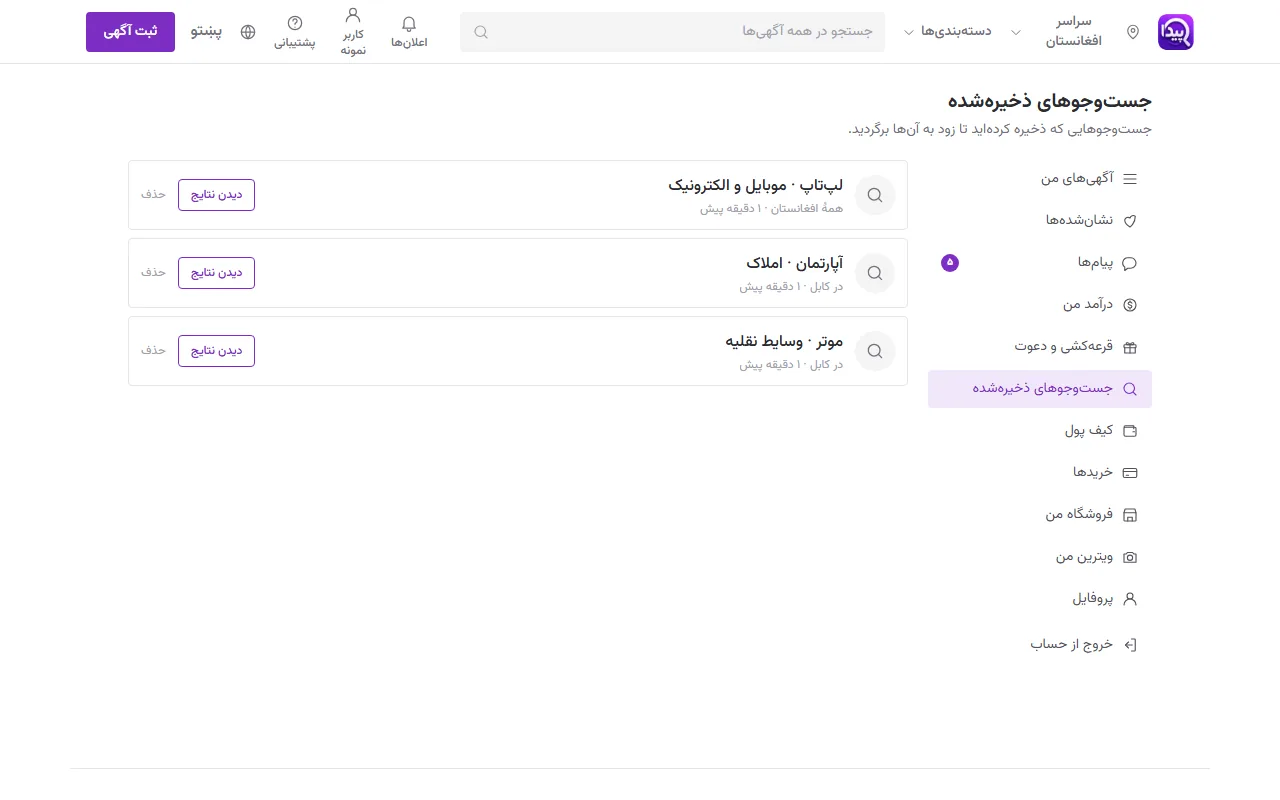Open the دسته‌بندی‌ها categories dropdown
Image resolution: width=1280 pixels, height=800 pixels.
[x=948, y=32]
